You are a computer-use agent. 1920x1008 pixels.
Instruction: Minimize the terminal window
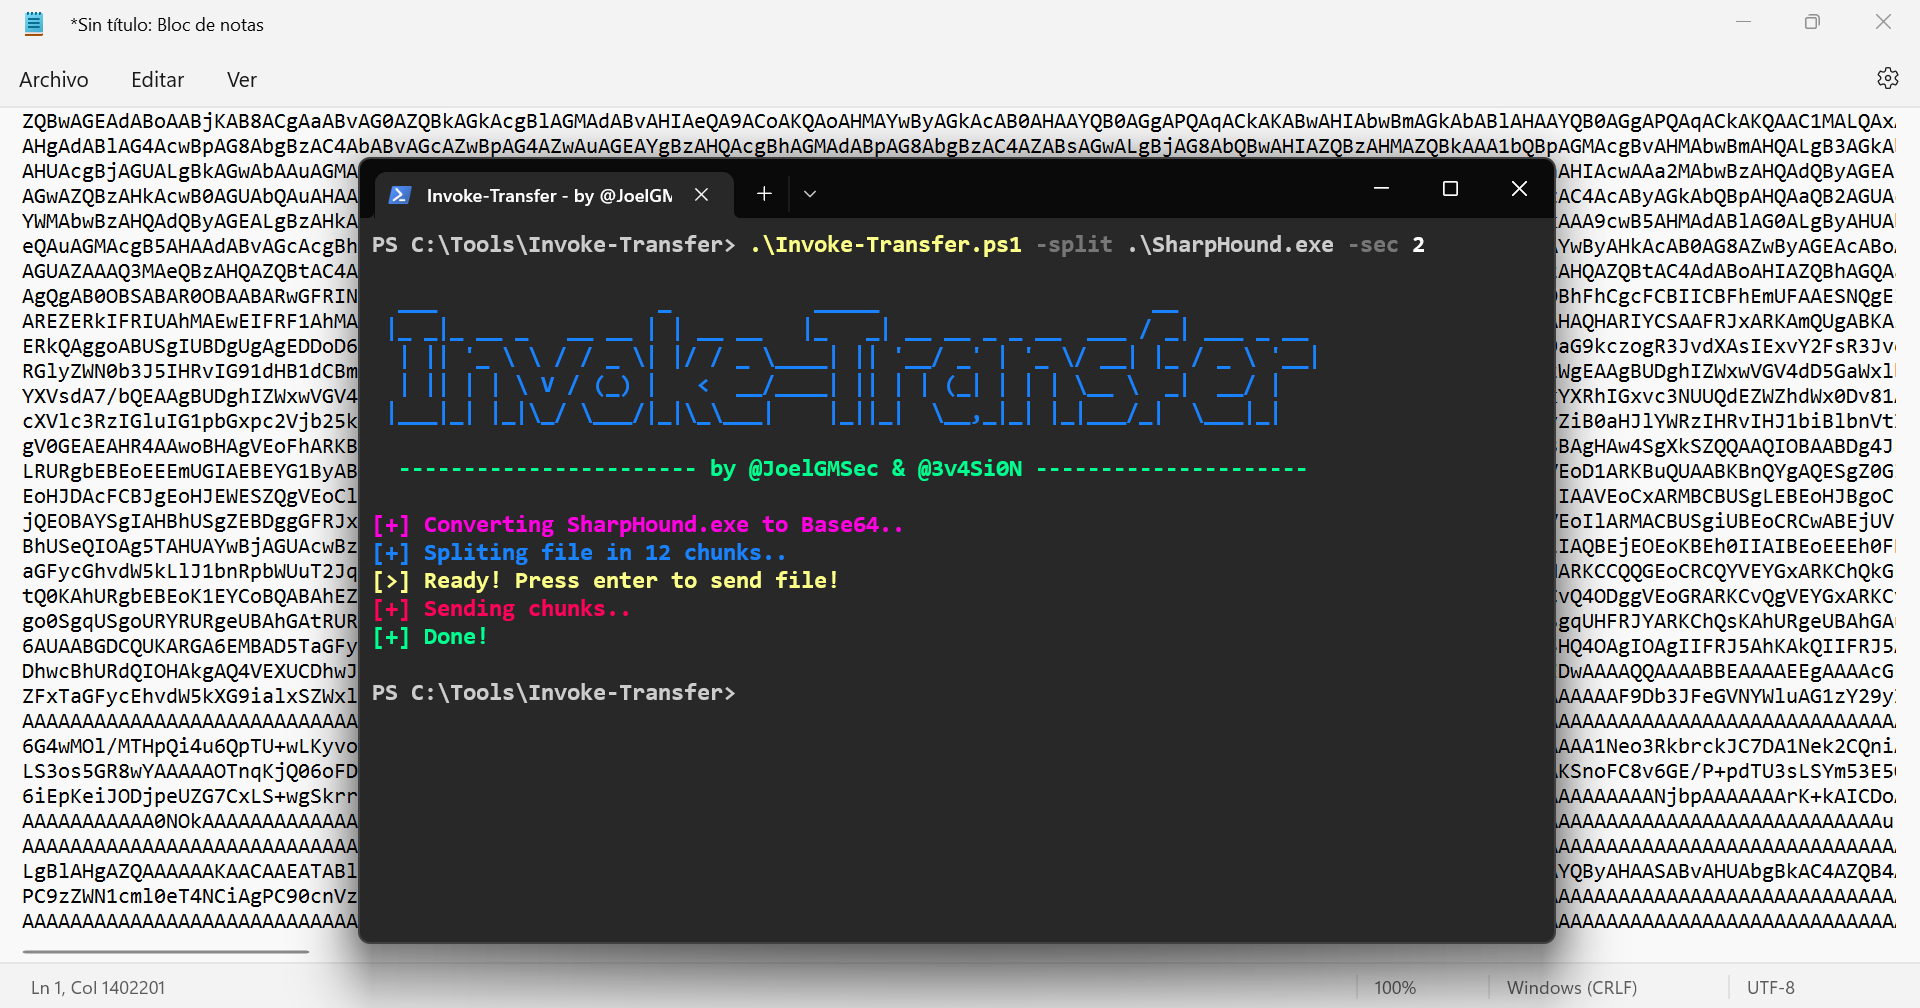(1382, 188)
